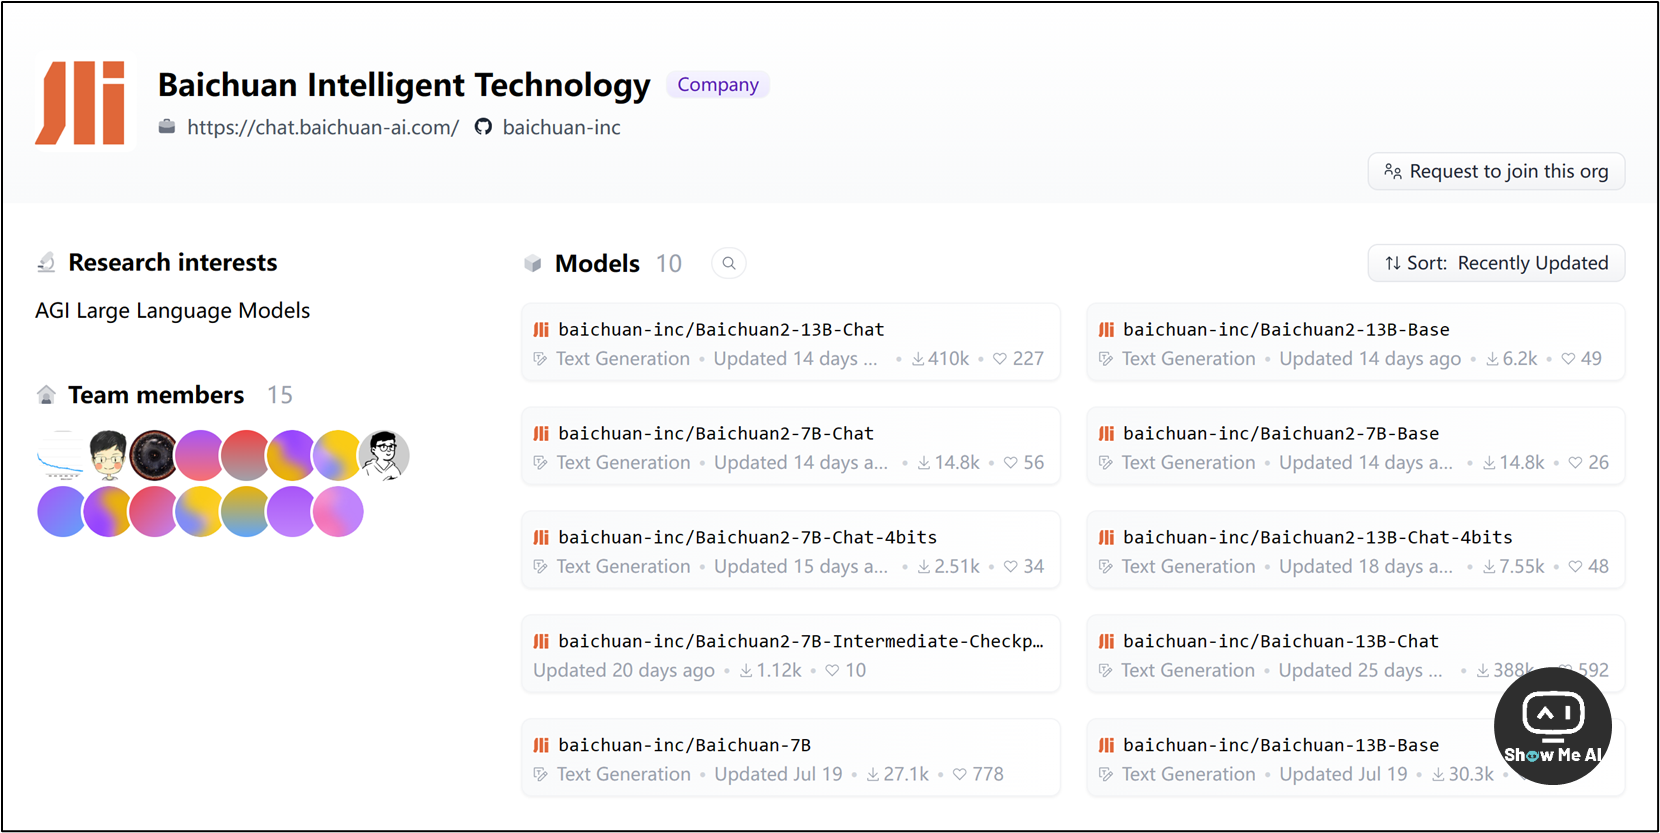This screenshot has width=1660, height=833.
Task: Click heart icon on Baichuan2-13B-Chat-4bits card
Action: 1576,567
